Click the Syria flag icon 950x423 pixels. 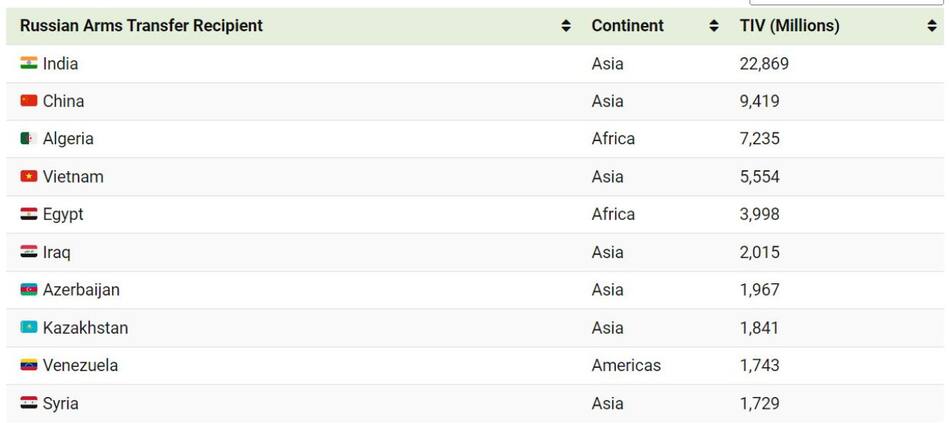29,403
